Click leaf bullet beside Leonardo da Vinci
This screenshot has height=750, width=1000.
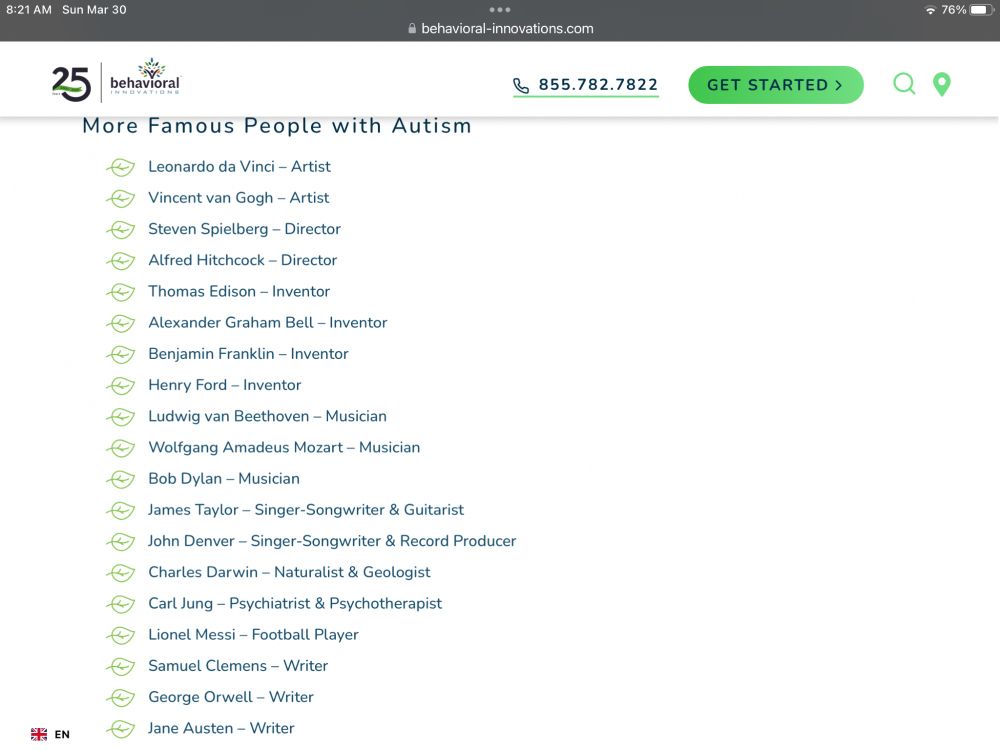[x=120, y=167]
